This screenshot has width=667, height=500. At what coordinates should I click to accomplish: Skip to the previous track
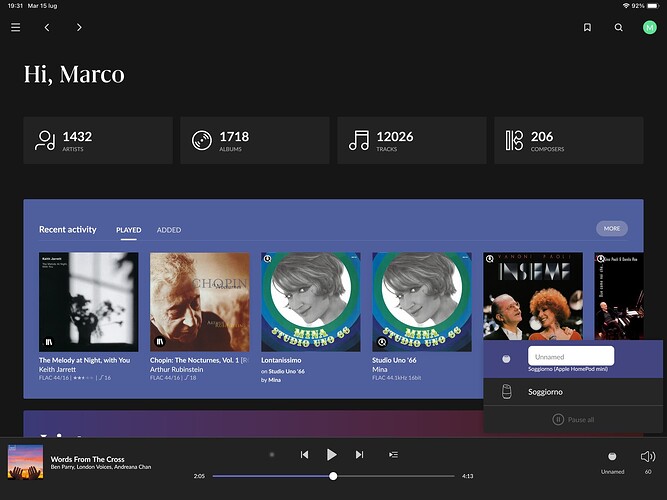click(x=304, y=455)
